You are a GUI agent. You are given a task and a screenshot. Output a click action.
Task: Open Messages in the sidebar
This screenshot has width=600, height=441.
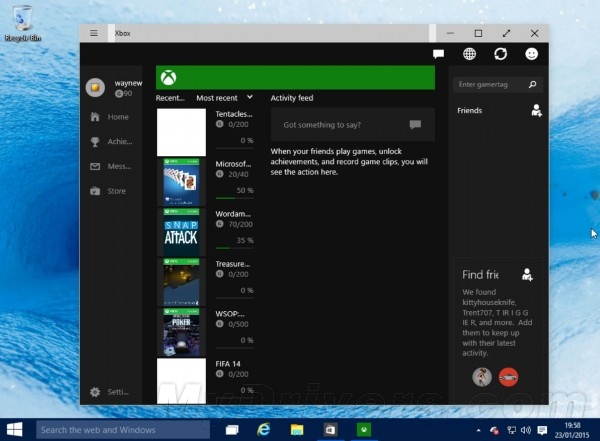pyautogui.click(x=96, y=166)
